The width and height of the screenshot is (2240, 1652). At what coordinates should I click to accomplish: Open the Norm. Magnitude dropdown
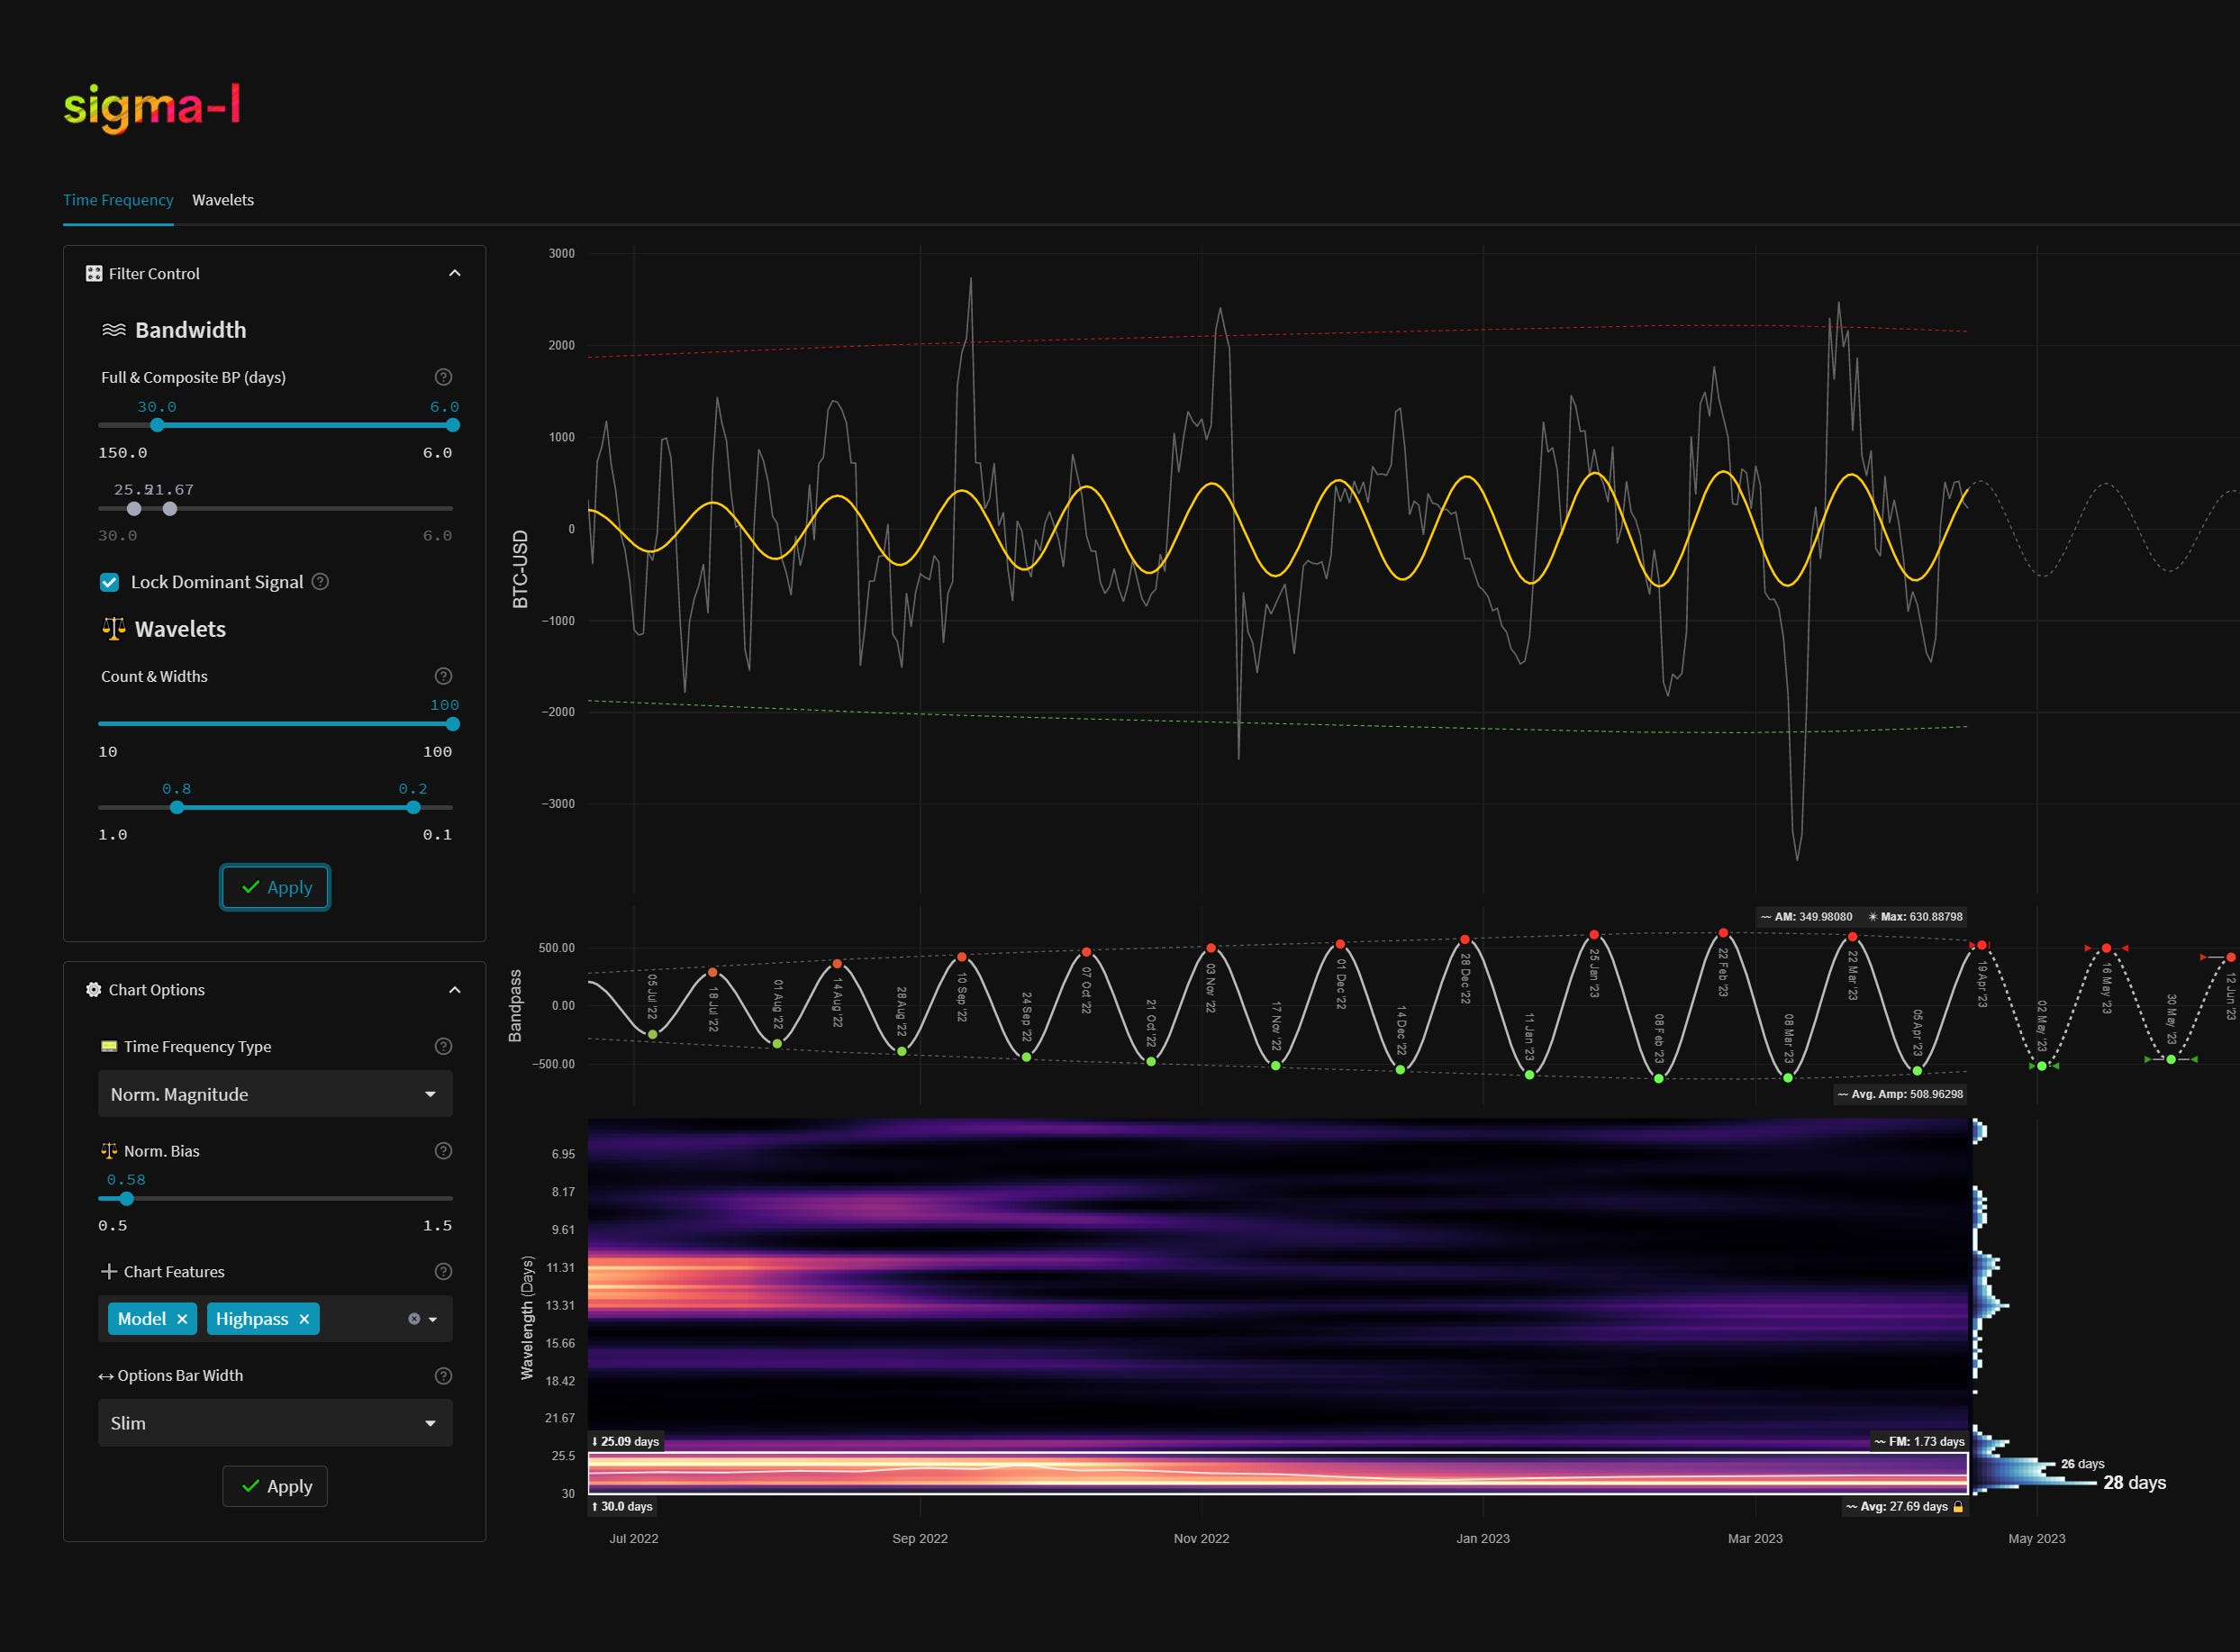[275, 1094]
